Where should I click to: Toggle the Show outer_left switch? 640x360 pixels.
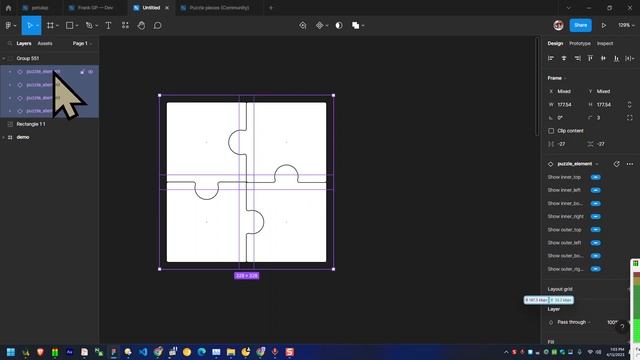596,243
